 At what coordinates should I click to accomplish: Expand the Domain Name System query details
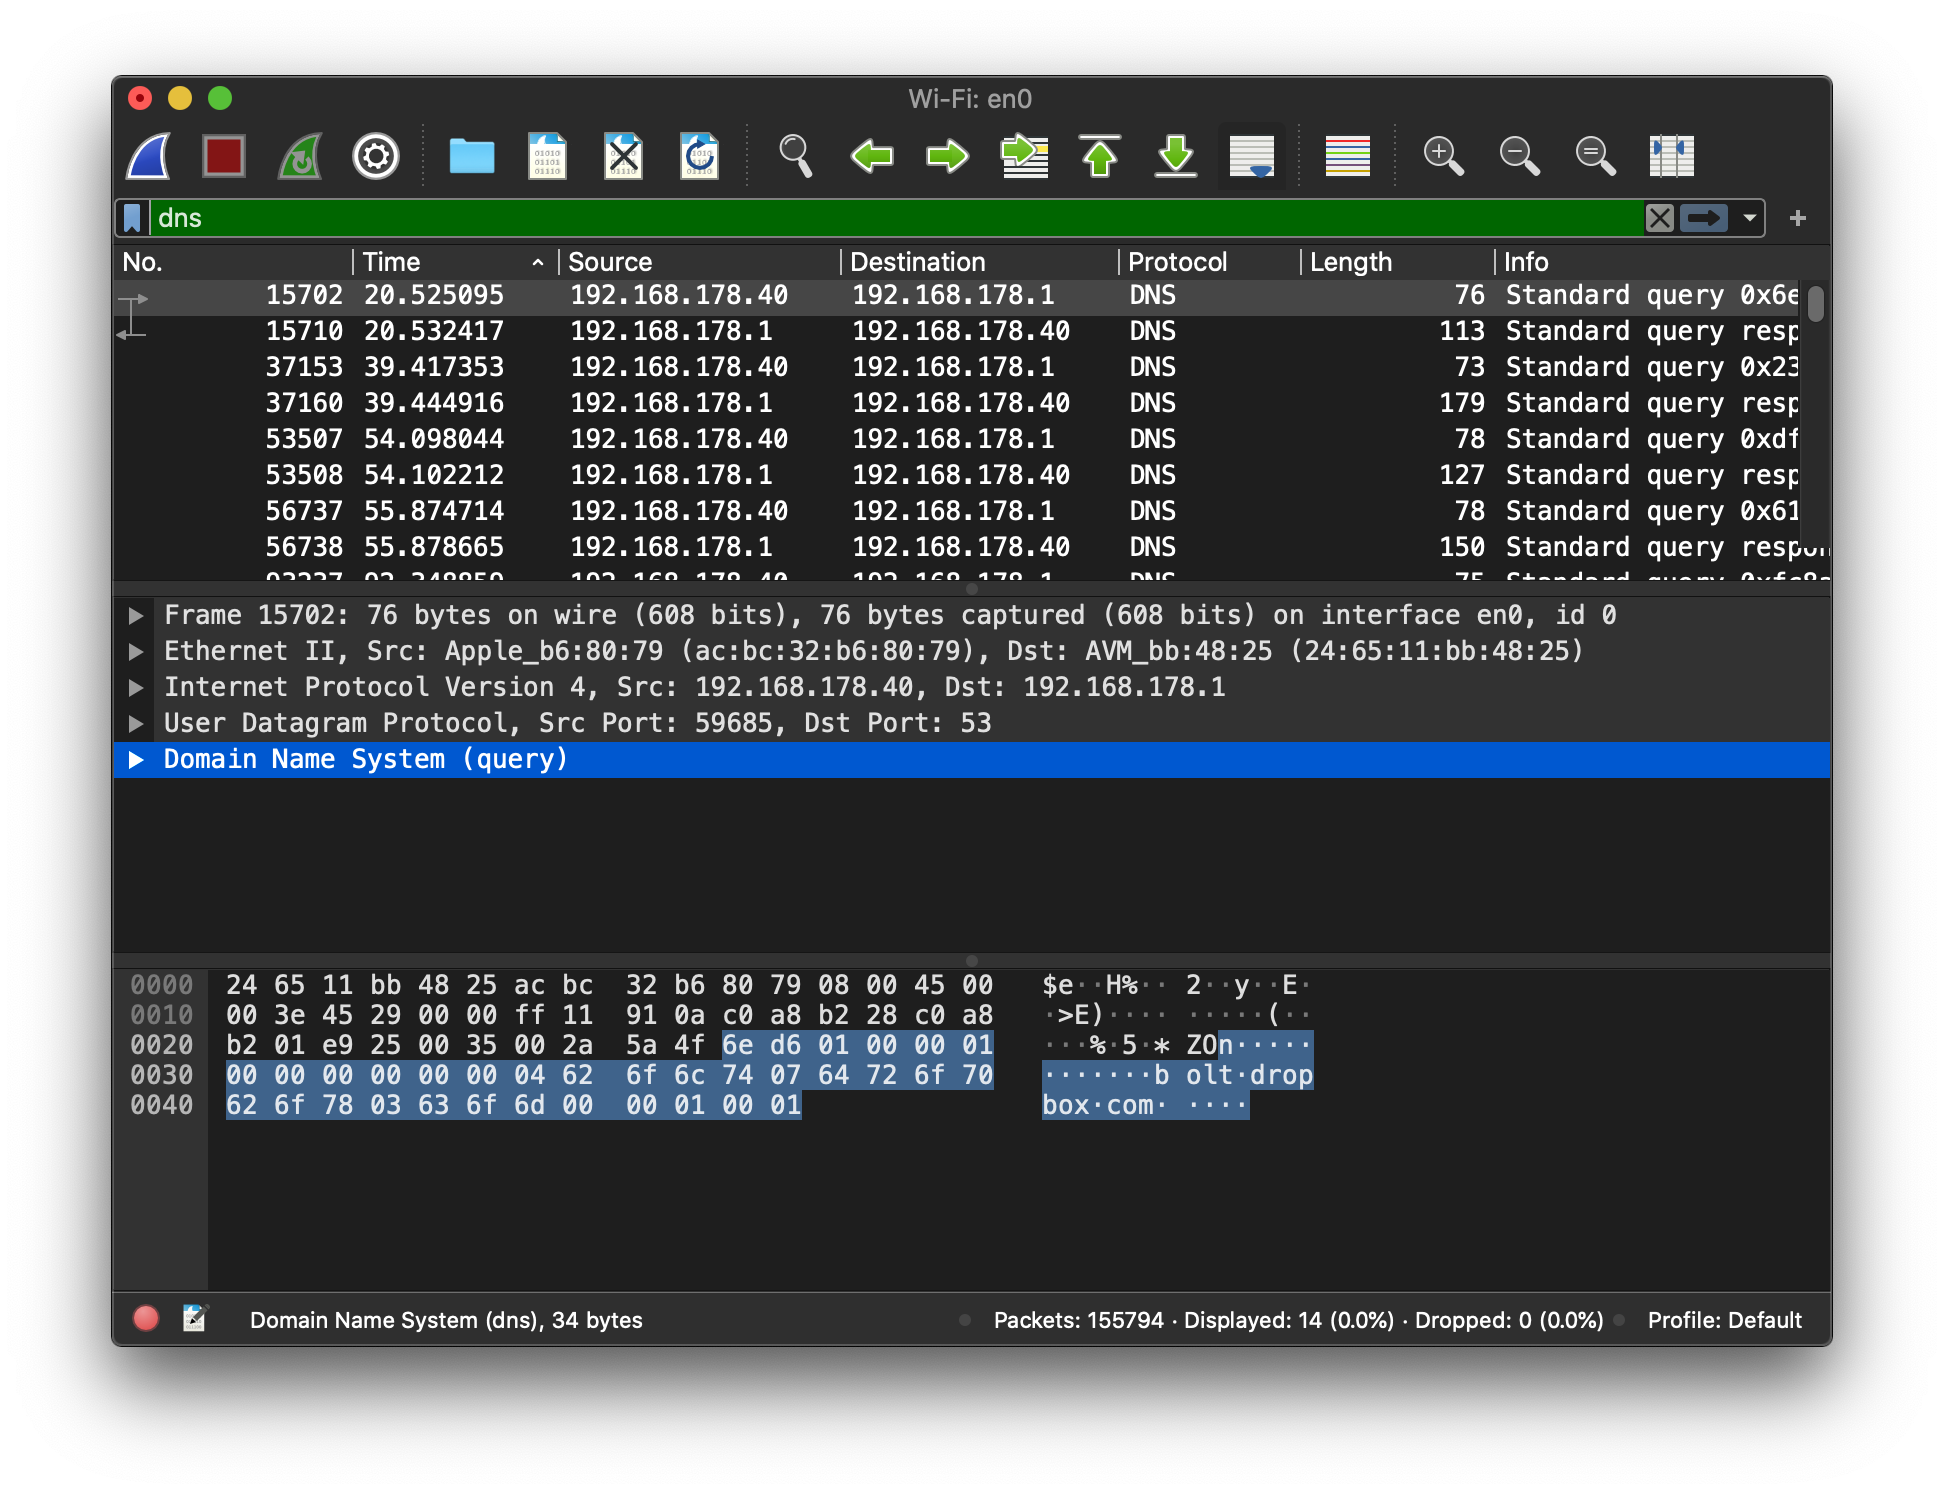point(138,759)
